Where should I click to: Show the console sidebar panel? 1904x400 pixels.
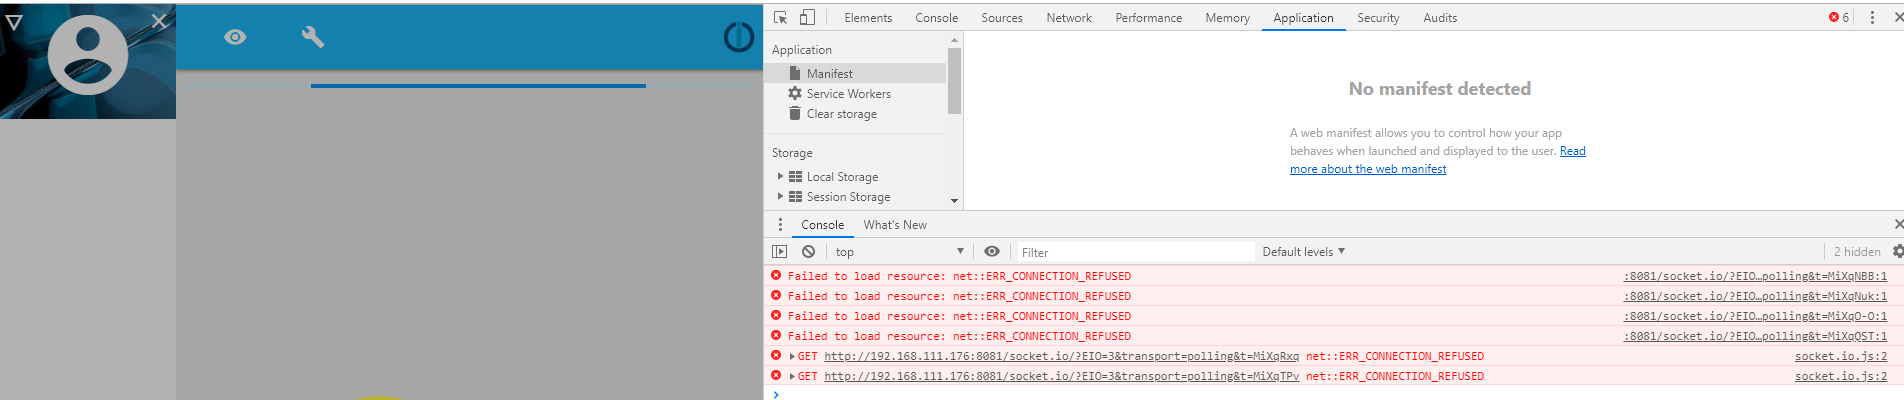point(780,252)
